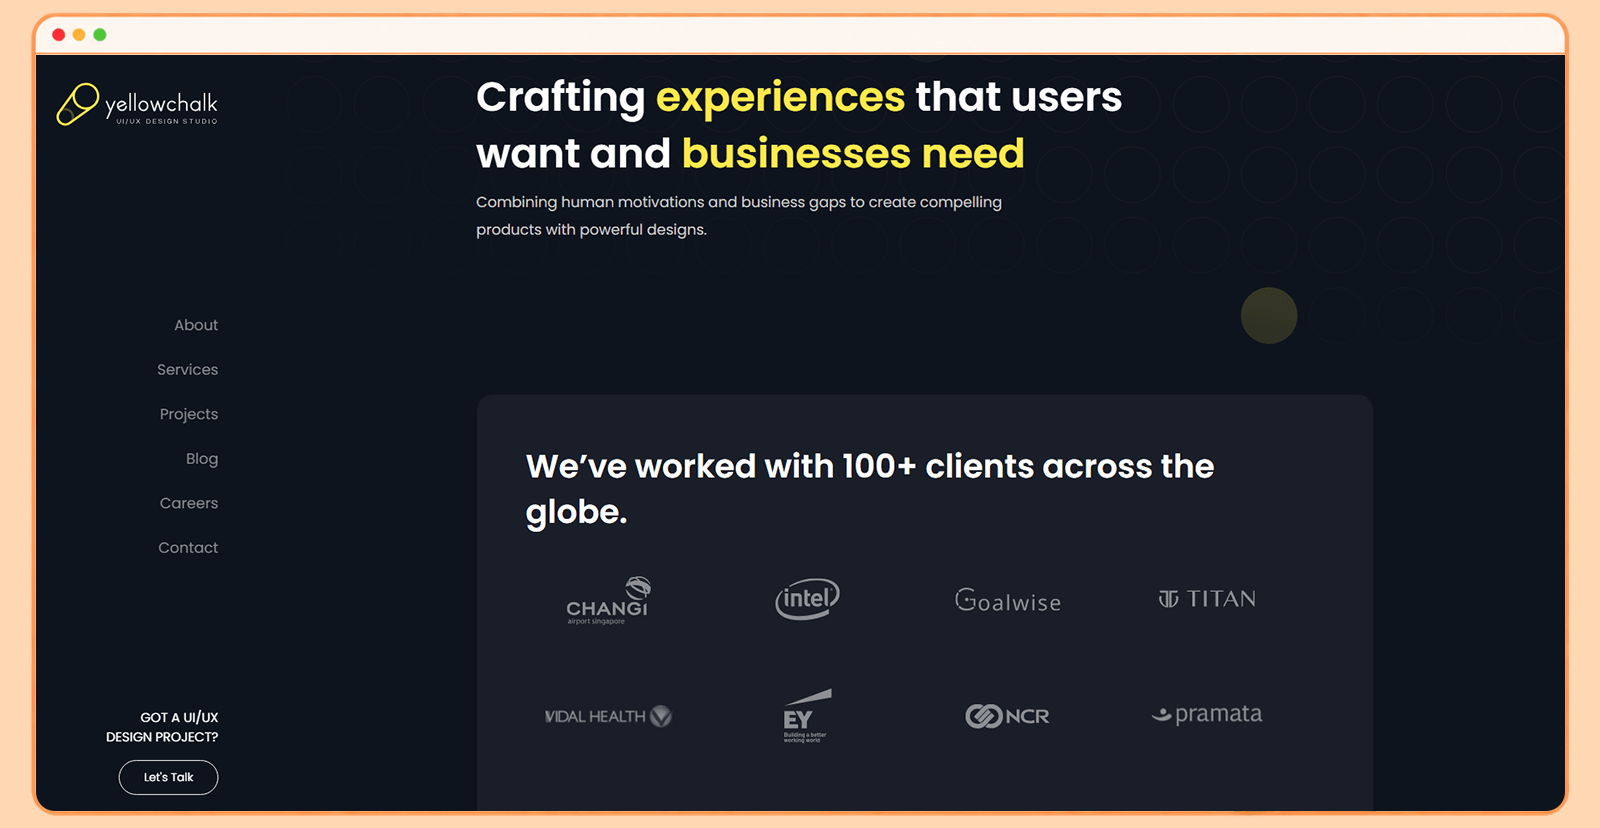Open the About page
1600x828 pixels.
[196, 325]
